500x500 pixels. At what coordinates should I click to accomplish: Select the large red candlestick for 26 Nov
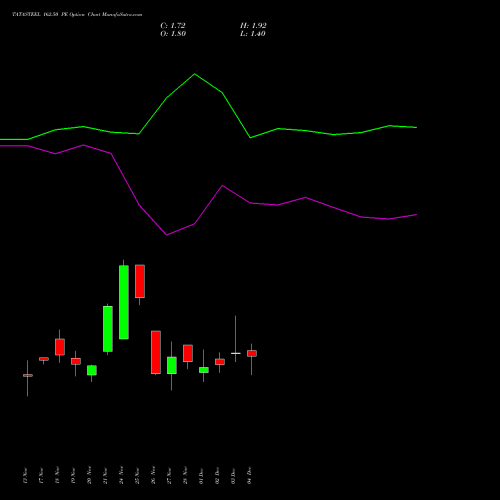pos(156,352)
